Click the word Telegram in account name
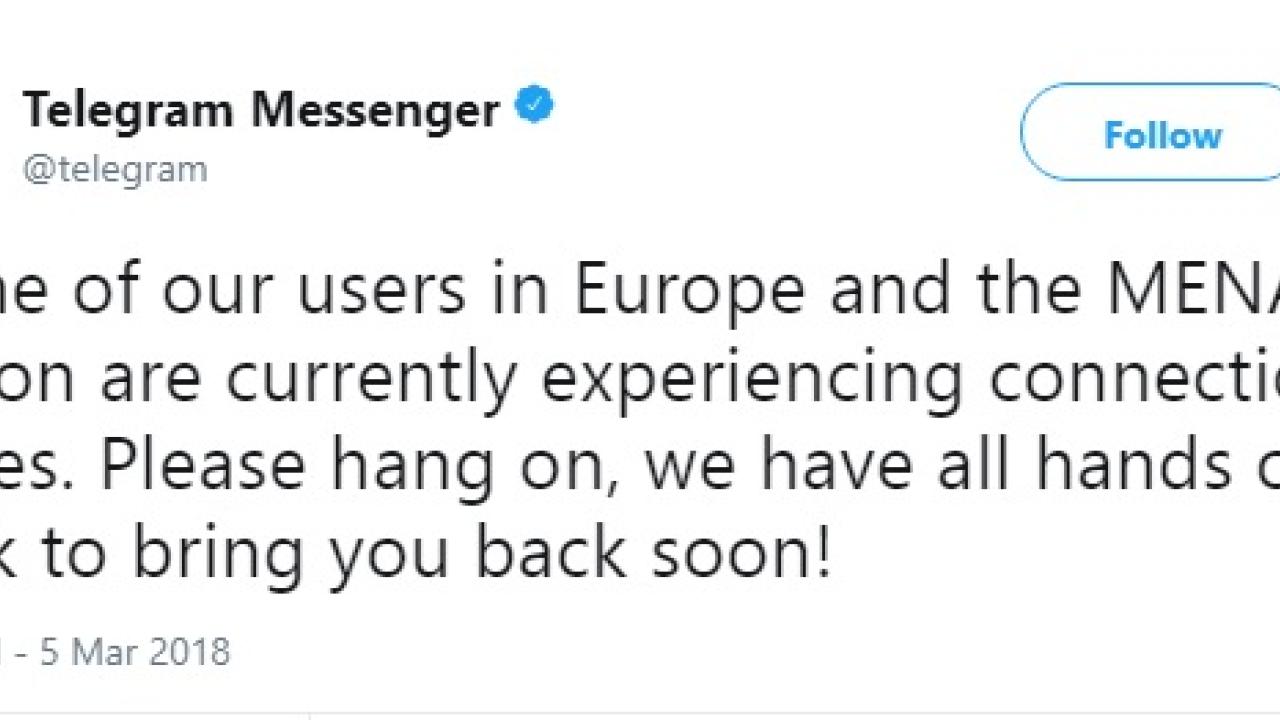This screenshot has height=720, width=1280. tap(128, 109)
